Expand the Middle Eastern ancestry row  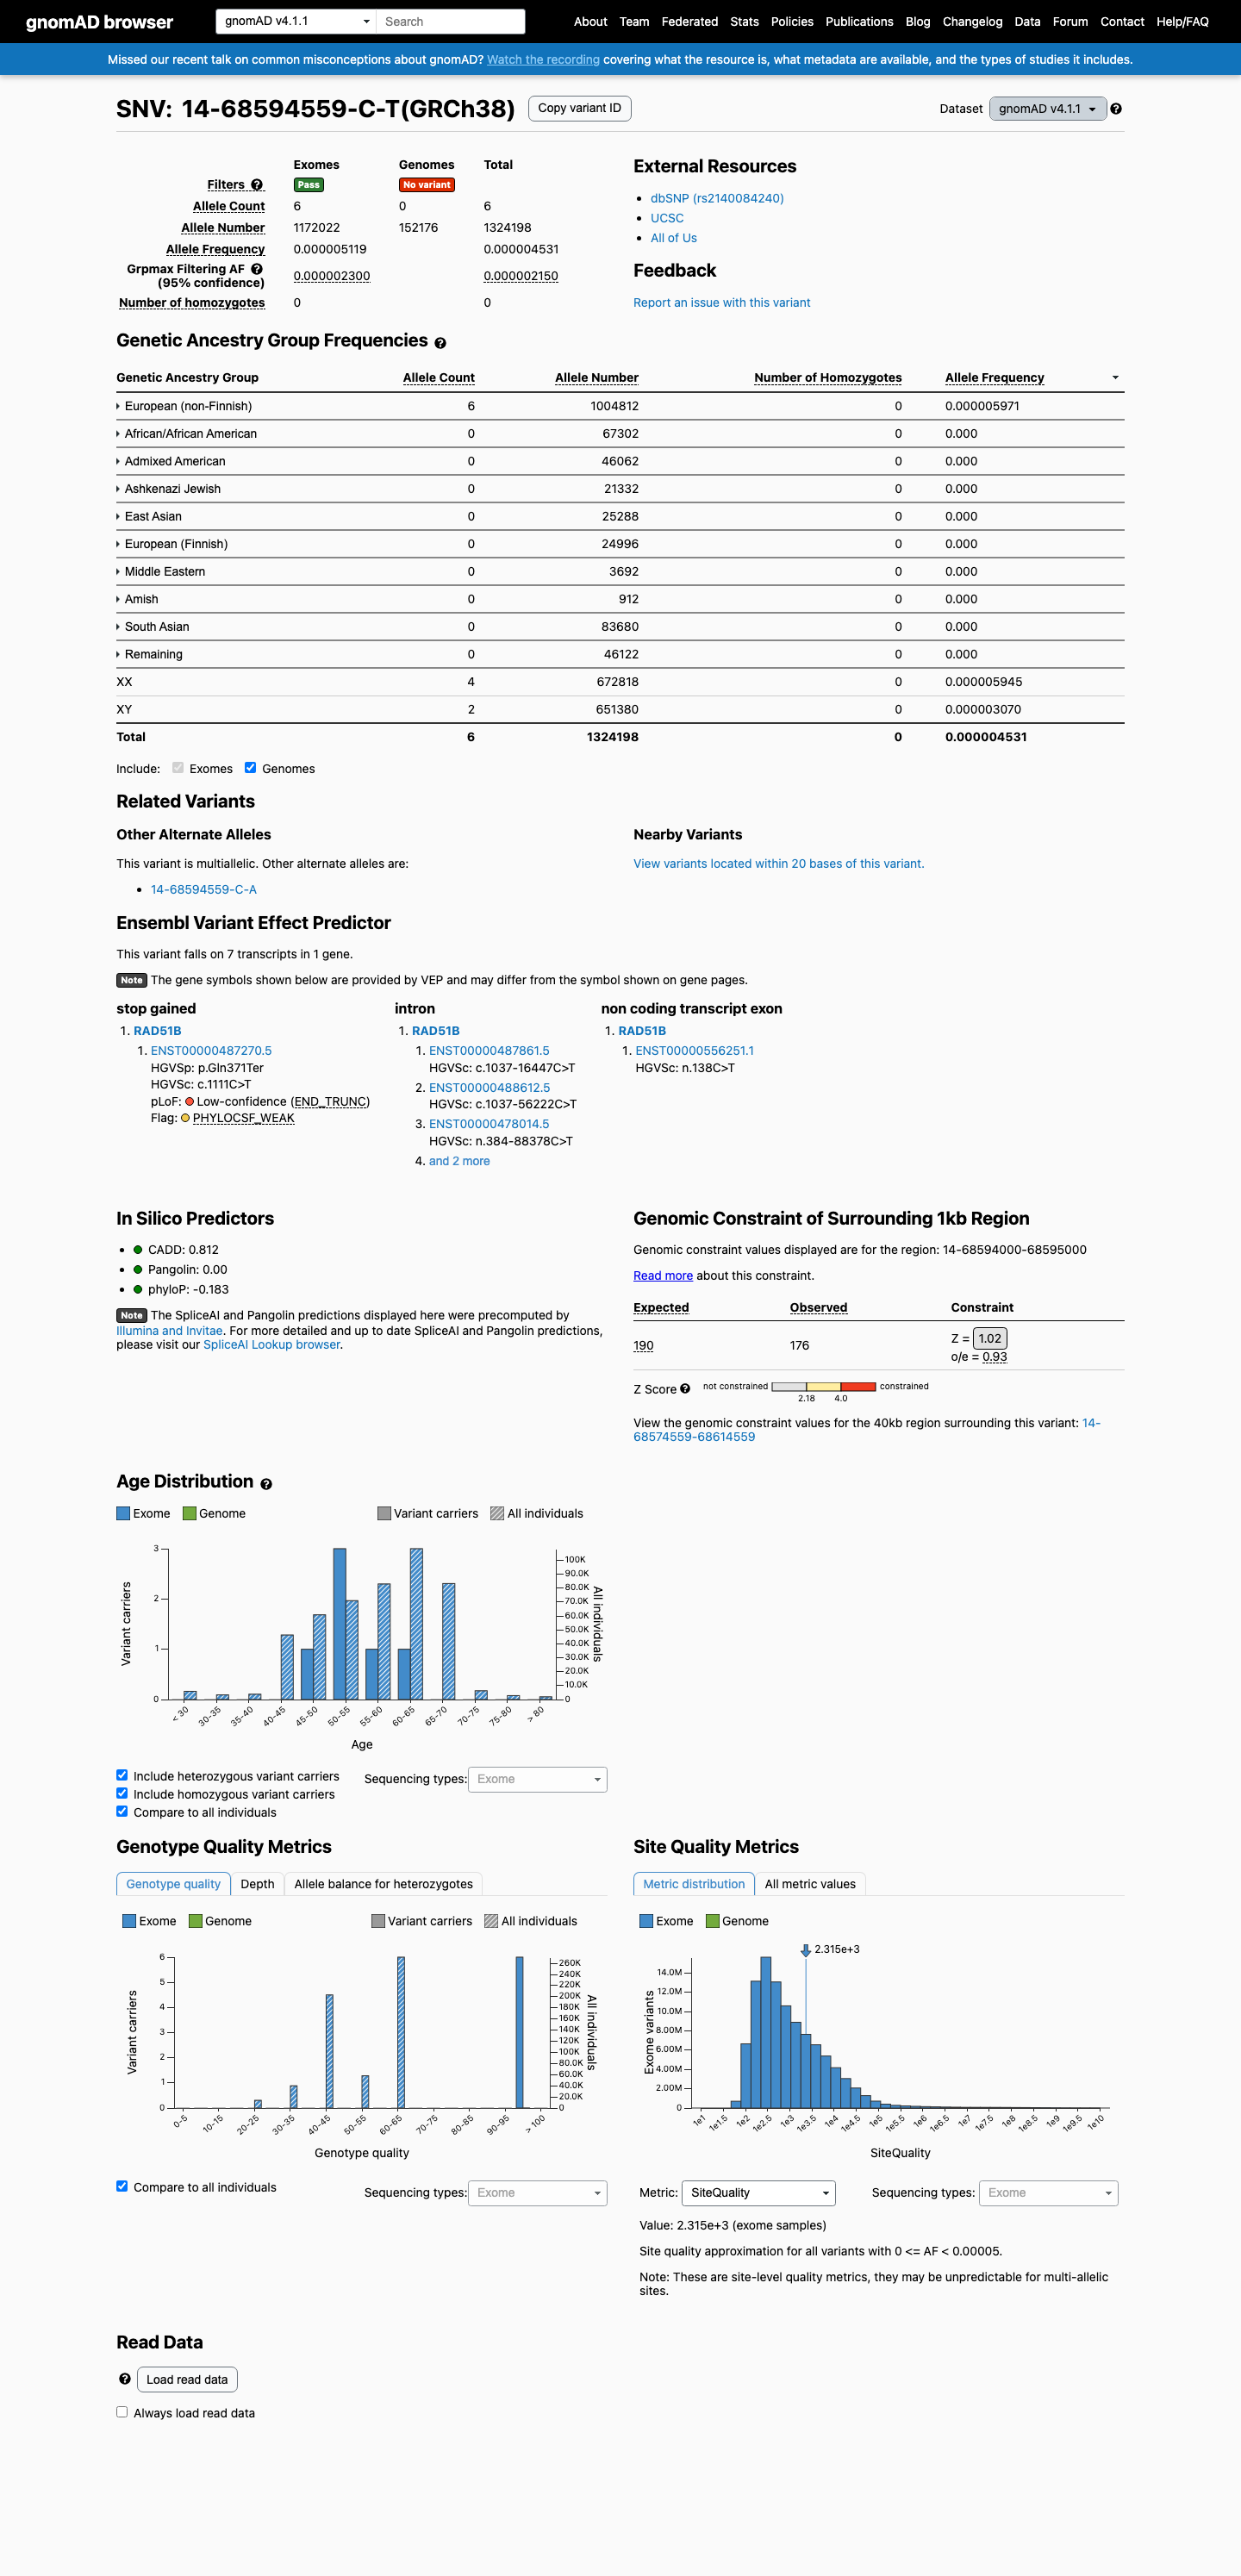tap(160, 572)
